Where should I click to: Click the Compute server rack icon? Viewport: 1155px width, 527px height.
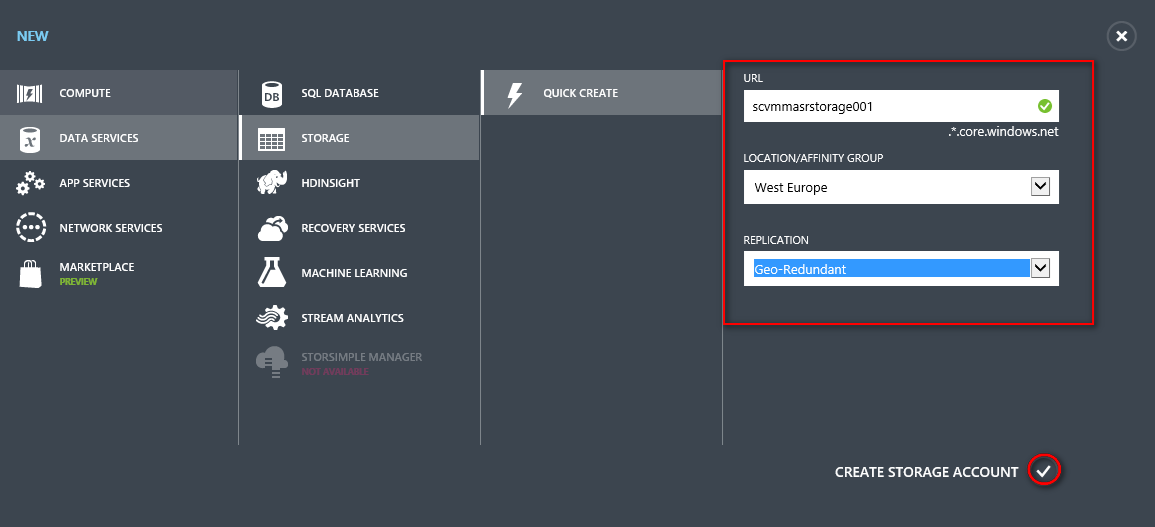(x=30, y=94)
